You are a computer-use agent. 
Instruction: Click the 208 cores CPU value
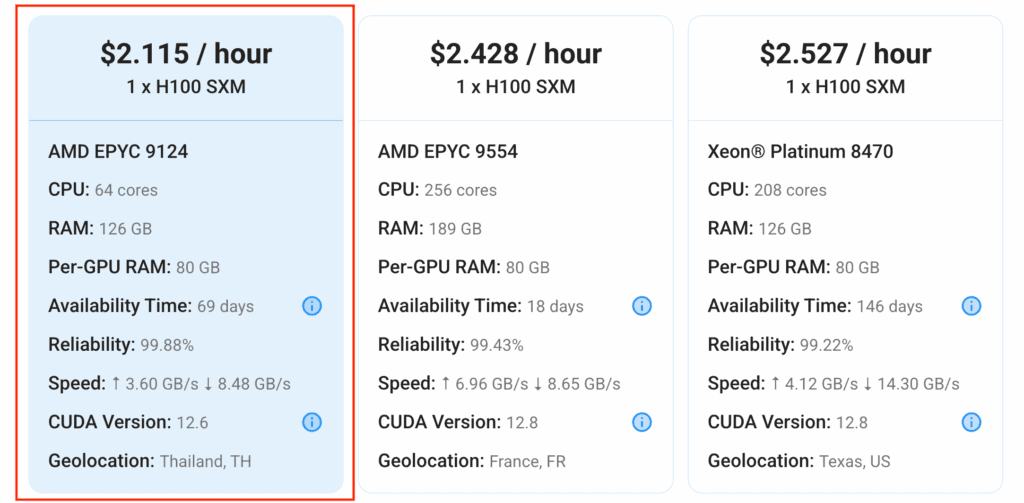point(790,190)
